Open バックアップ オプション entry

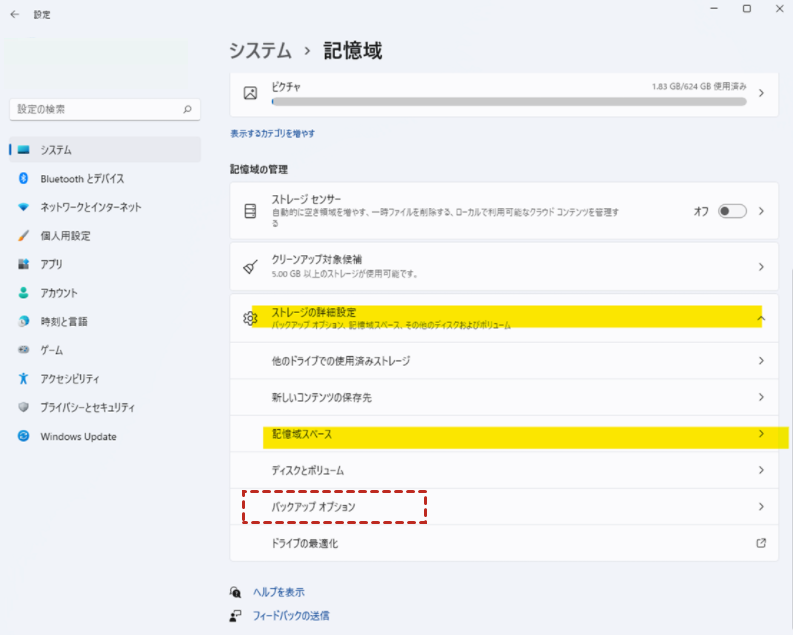504,507
